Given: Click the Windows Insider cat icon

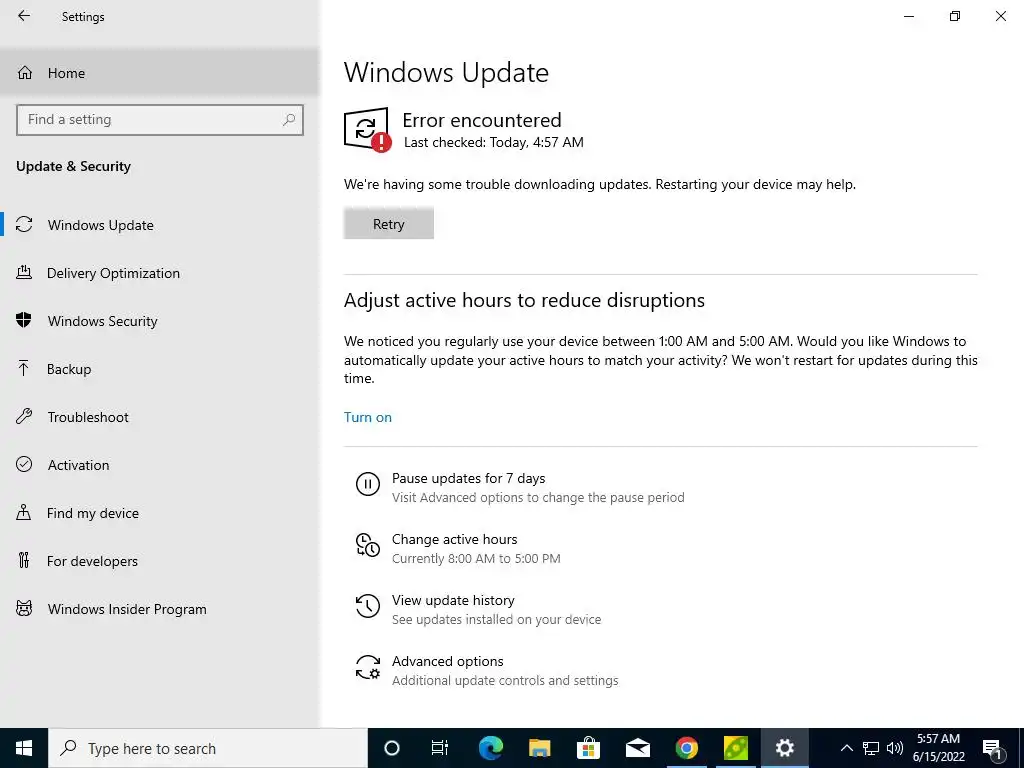Looking at the screenshot, I should tap(24, 609).
